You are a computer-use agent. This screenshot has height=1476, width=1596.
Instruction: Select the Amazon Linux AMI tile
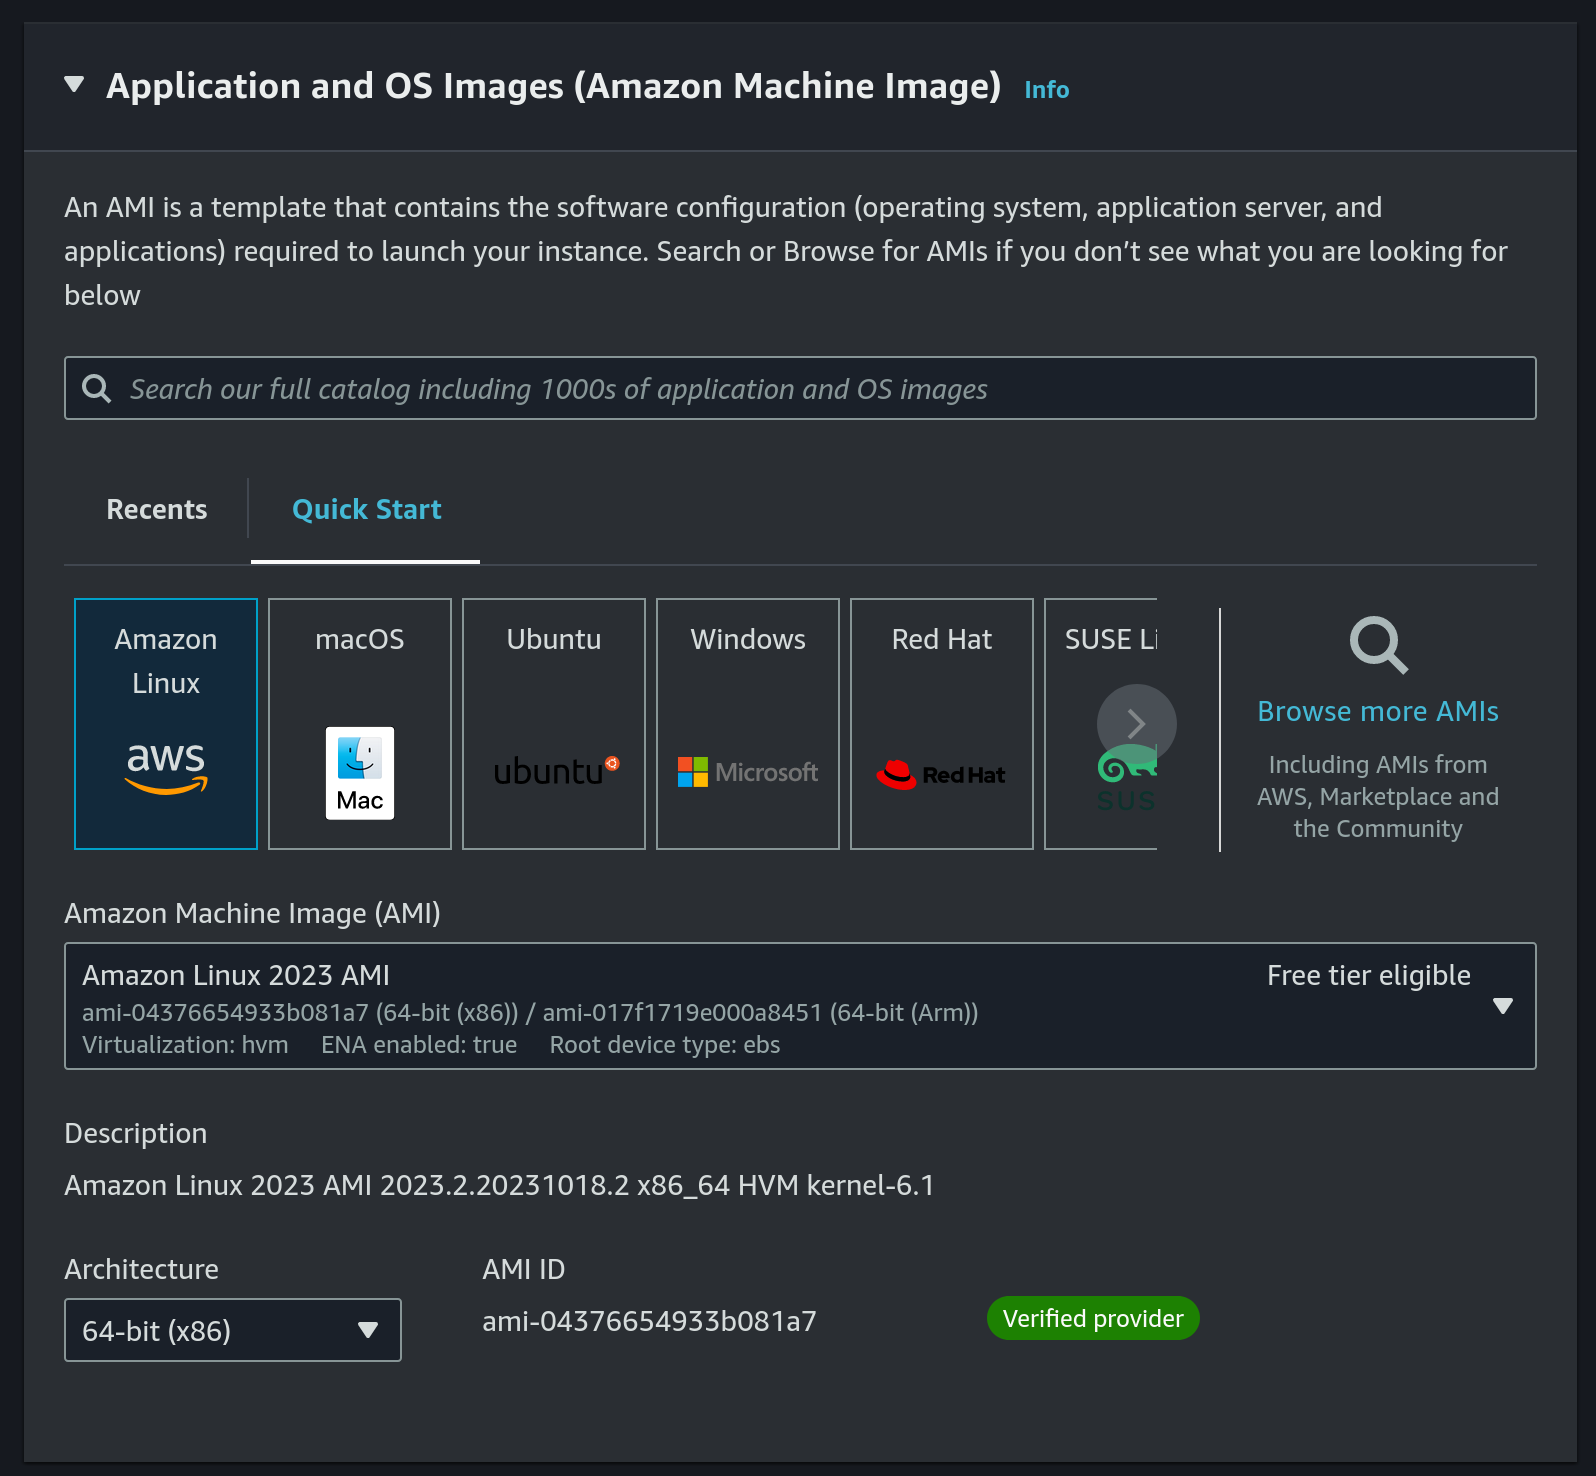click(x=166, y=724)
